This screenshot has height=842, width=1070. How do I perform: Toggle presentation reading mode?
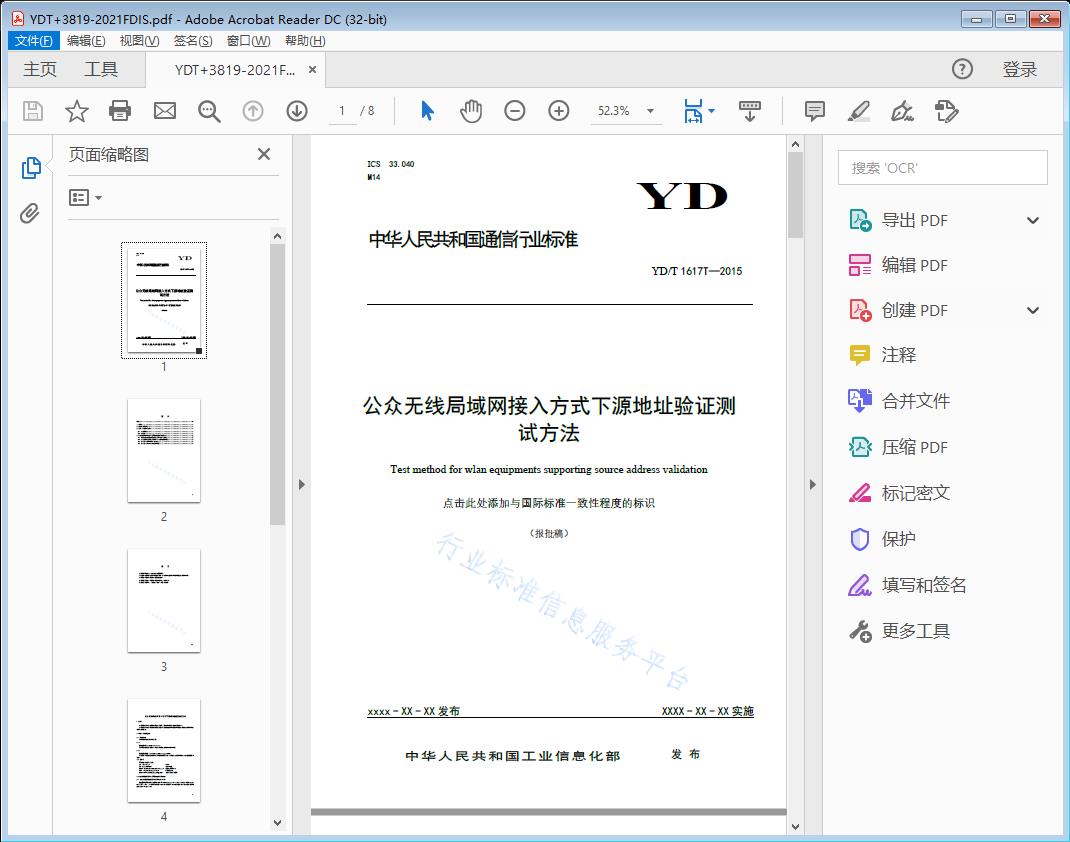tap(750, 111)
